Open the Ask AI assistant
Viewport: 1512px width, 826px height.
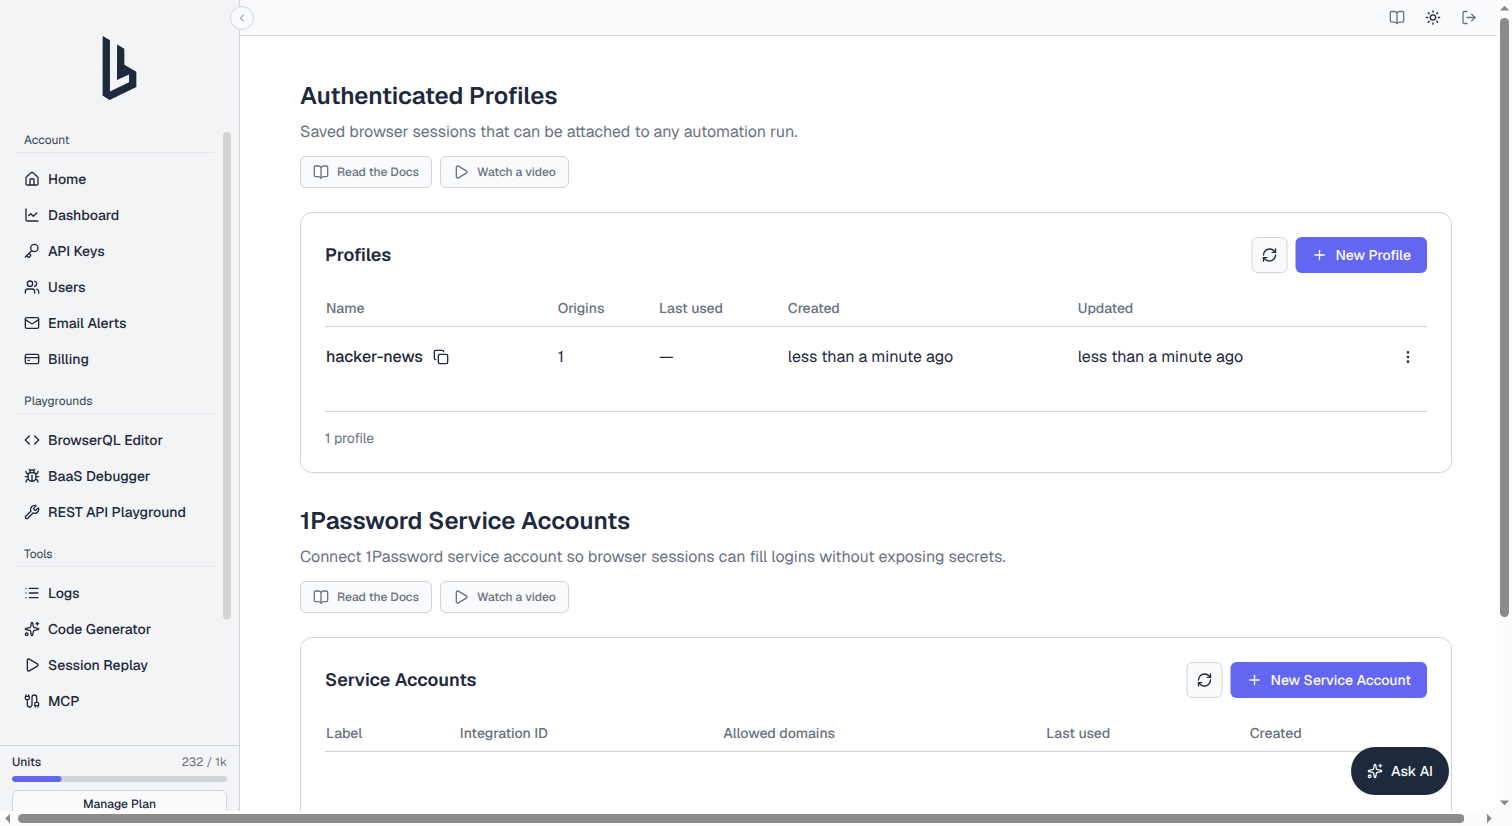[1400, 771]
